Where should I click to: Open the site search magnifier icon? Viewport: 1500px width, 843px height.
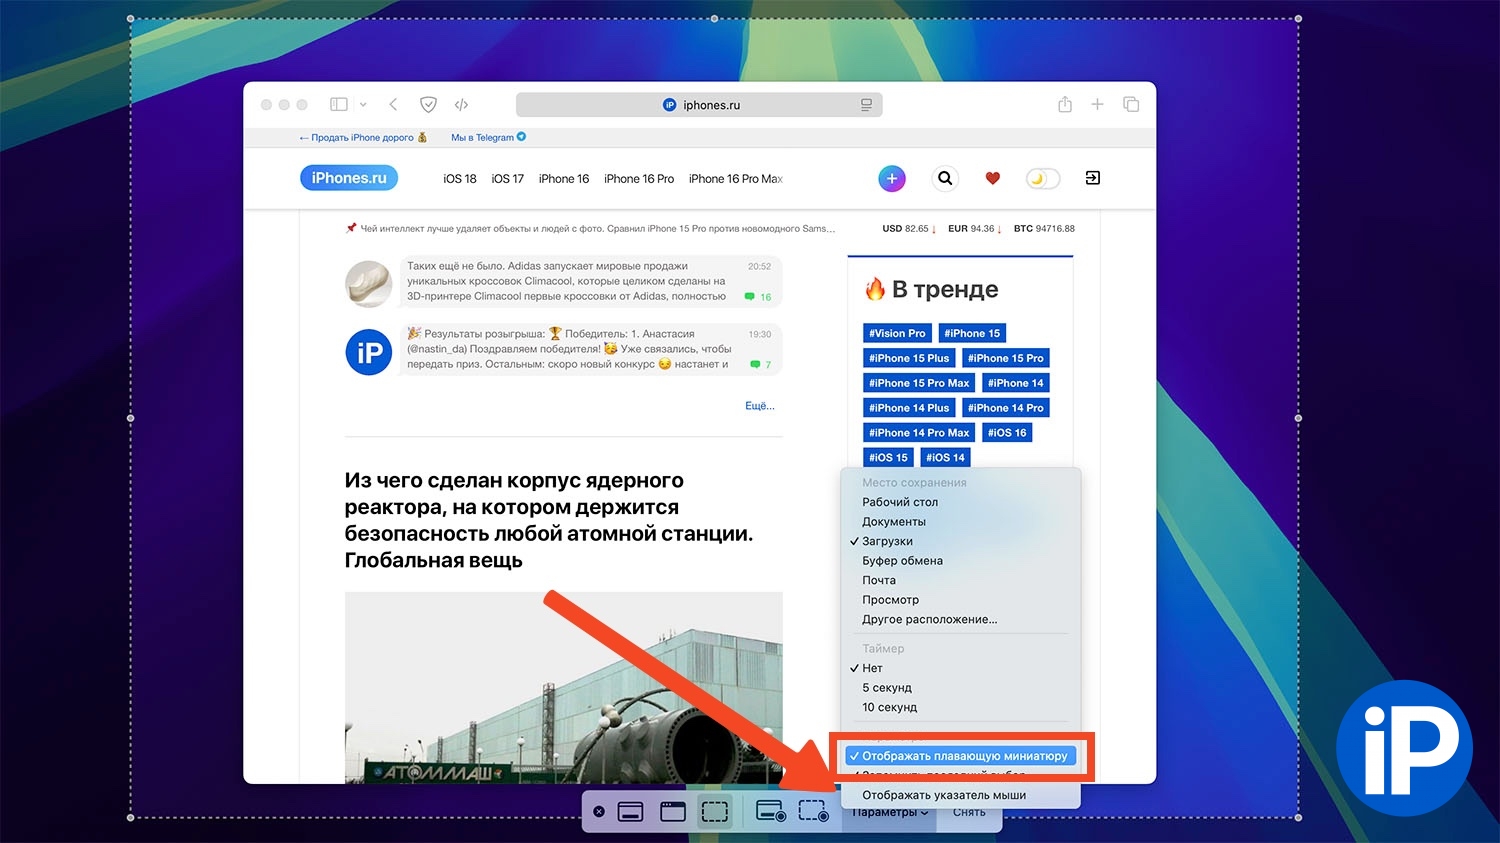pyautogui.click(x=945, y=178)
